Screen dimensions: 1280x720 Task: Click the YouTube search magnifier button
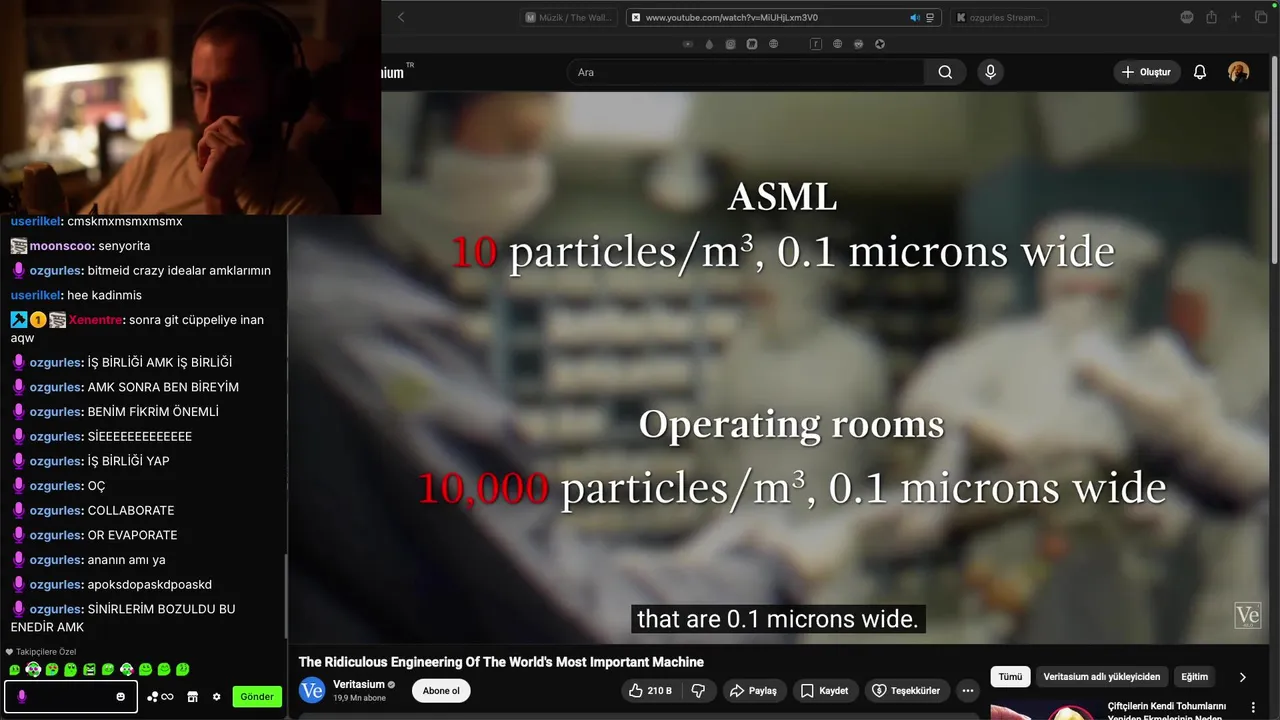tap(945, 72)
